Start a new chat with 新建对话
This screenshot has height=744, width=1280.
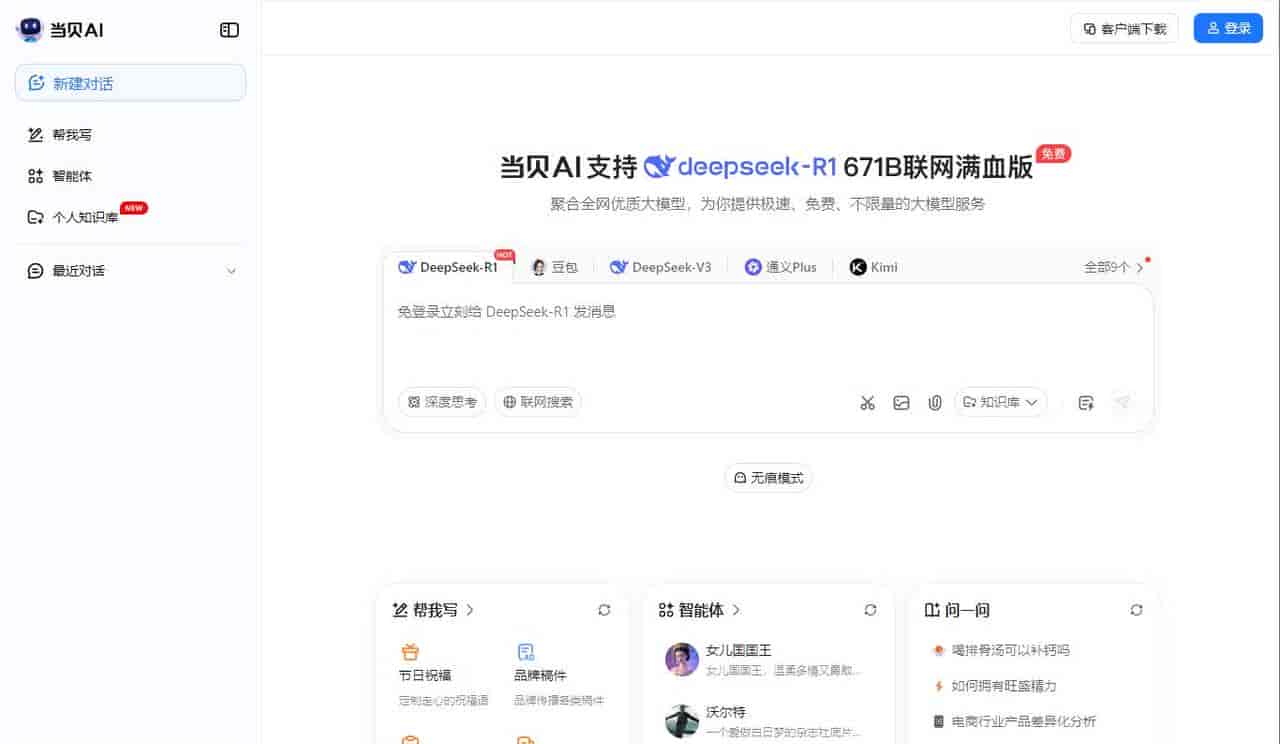(x=131, y=83)
